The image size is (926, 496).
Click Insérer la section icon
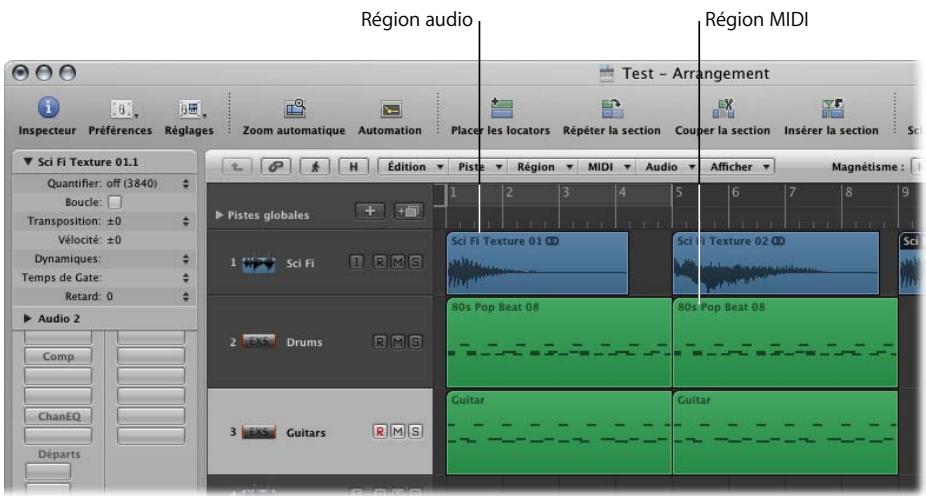(832, 109)
